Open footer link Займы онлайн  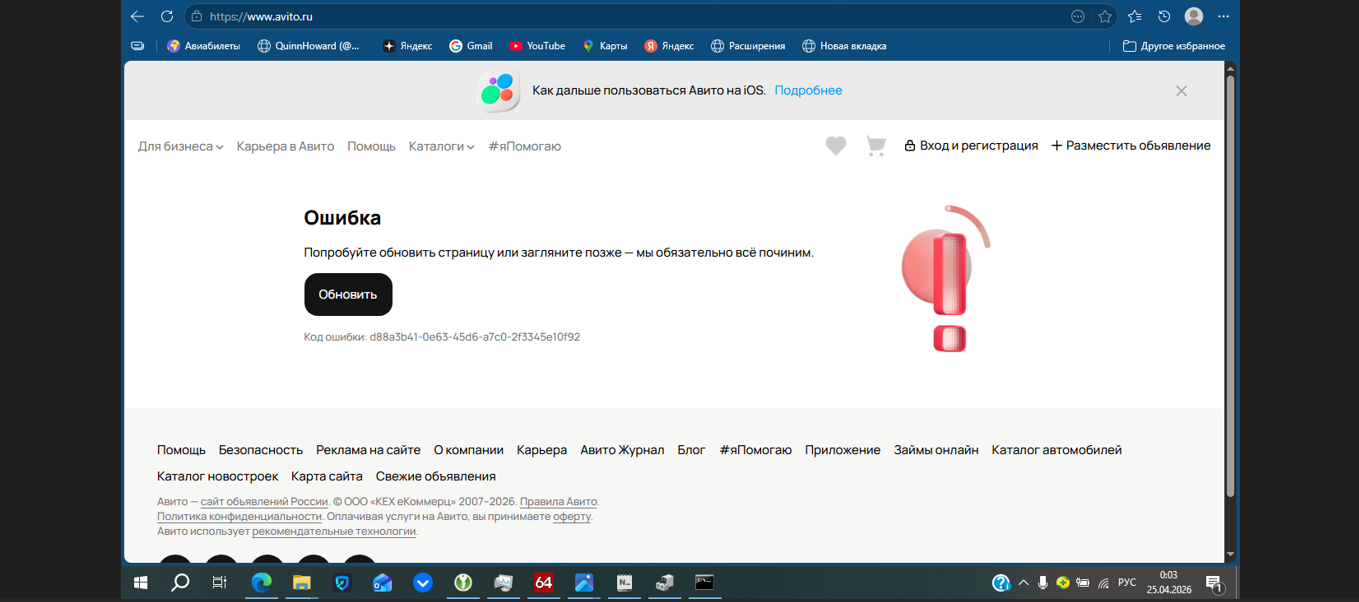pyautogui.click(x=936, y=450)
